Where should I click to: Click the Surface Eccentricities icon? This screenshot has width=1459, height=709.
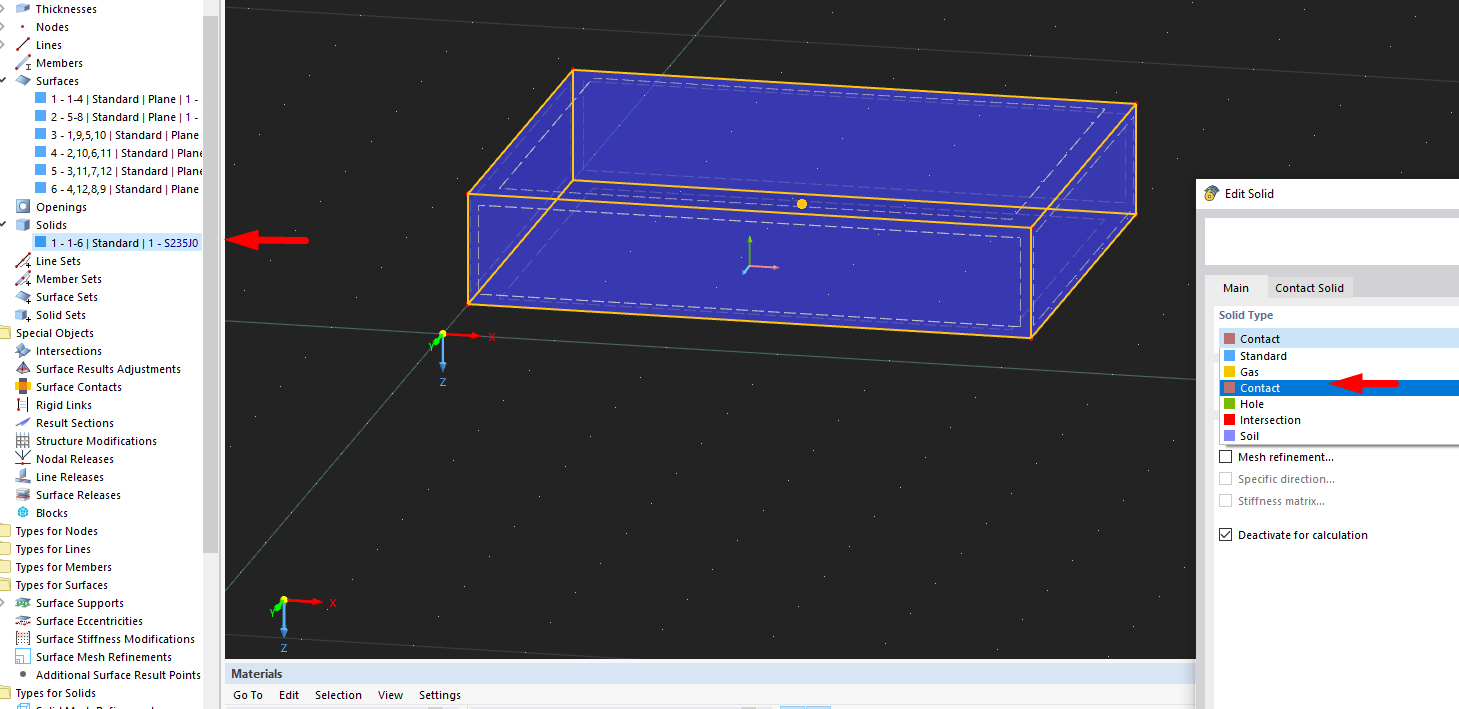click(x=24, y=620)
